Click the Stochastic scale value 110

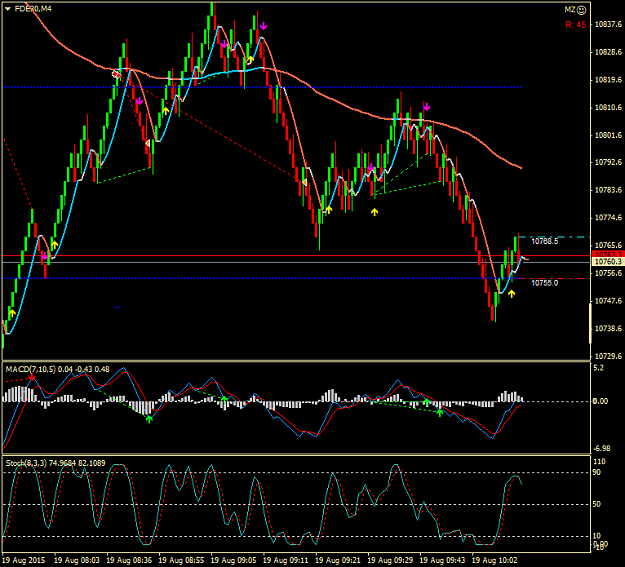[x=599, y=462]
